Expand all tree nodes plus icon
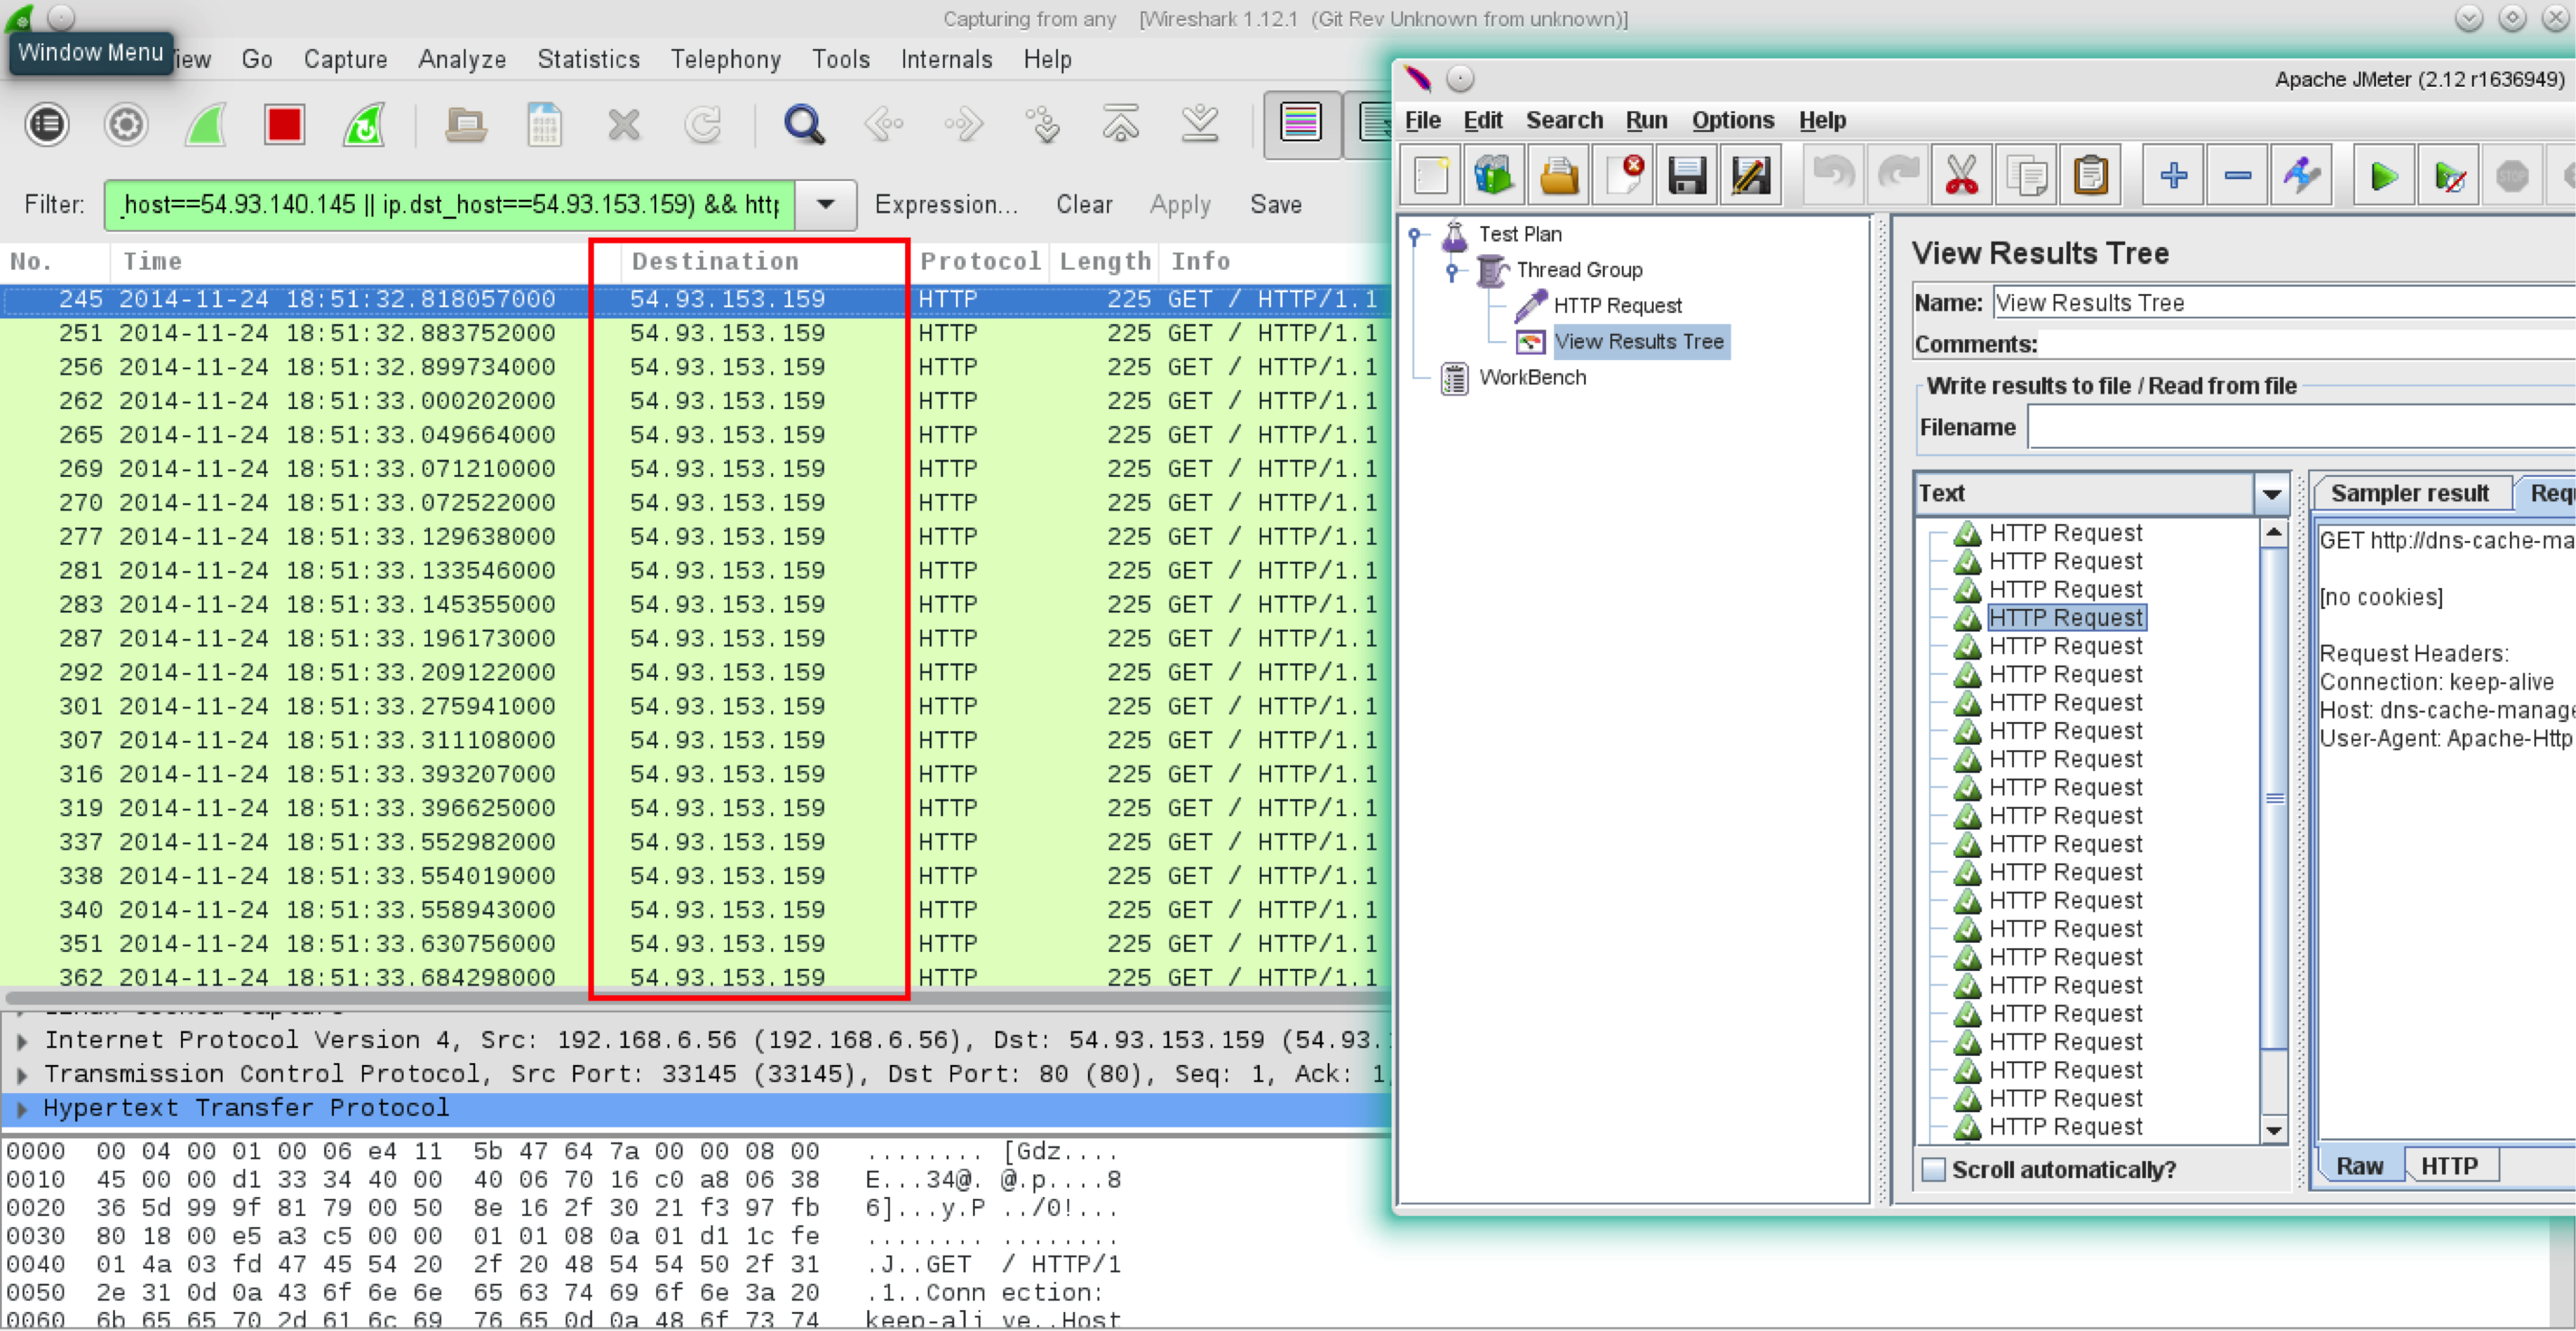Screen dimensions: 2576x1331 click(x=2174, y=176)
